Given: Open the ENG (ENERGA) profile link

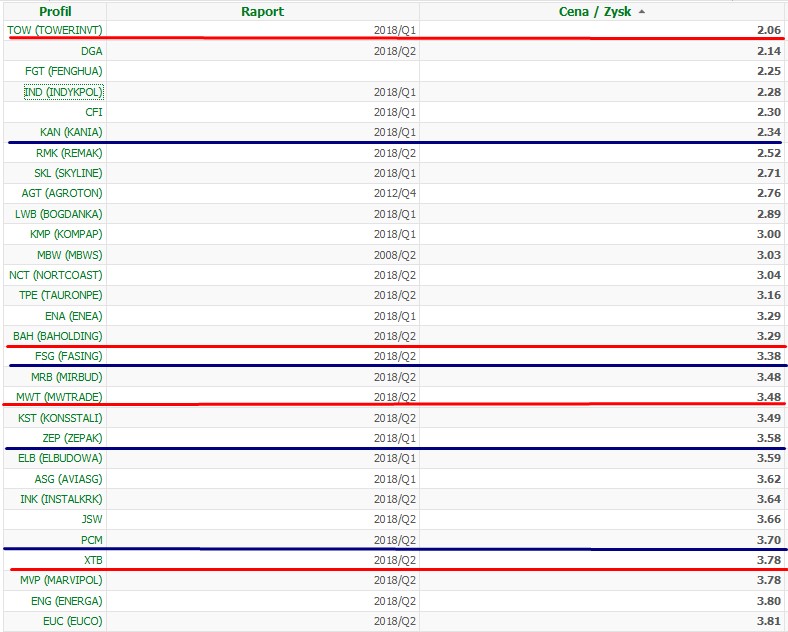Looking at the screenshot, I should (x=67, y=601).
